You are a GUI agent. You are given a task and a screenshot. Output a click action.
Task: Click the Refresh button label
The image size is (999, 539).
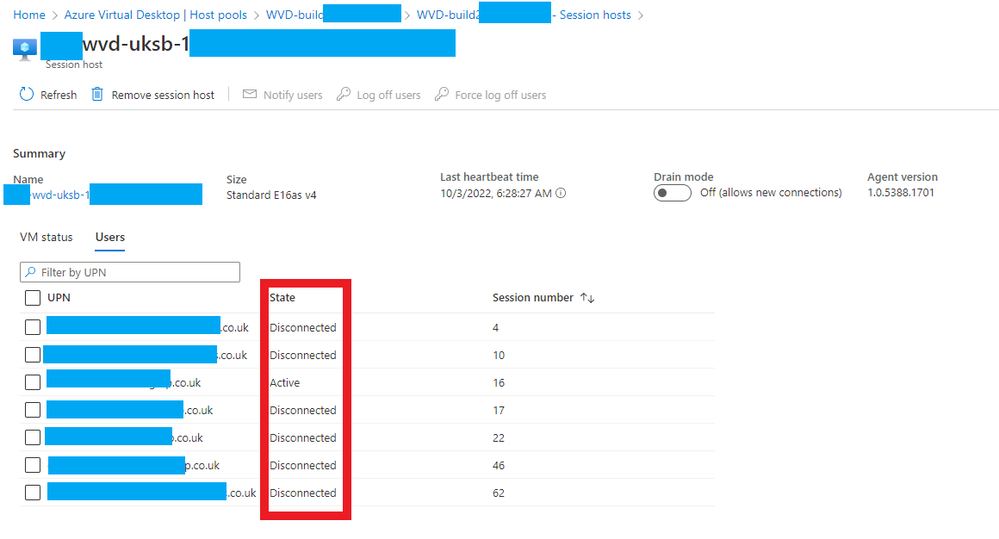tap(59, 95)
